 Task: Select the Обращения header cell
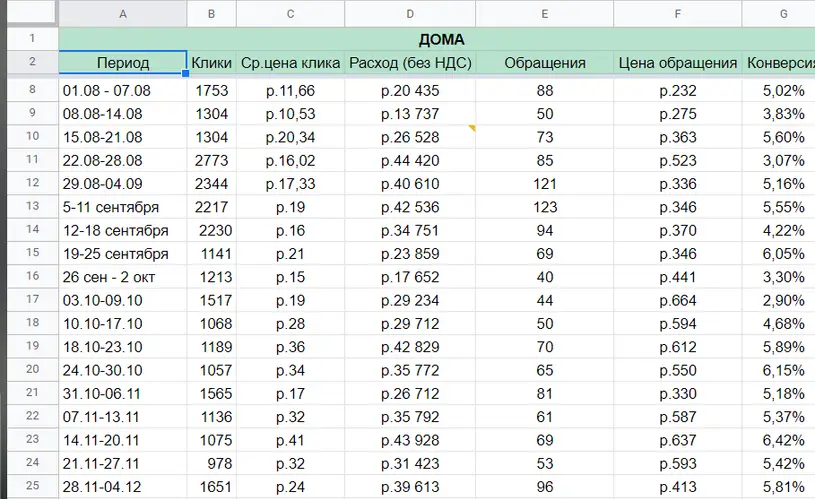pyautogui.click(x=545, y=62)
